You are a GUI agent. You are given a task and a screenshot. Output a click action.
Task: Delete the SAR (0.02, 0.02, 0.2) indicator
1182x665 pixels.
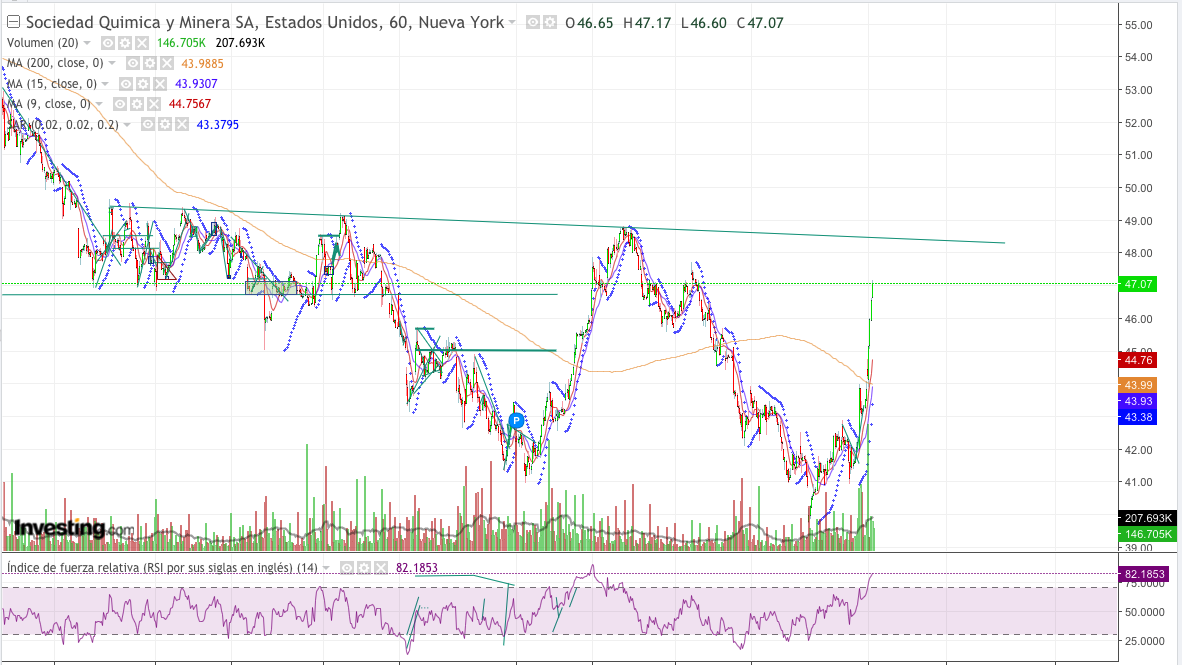point(182,124)
